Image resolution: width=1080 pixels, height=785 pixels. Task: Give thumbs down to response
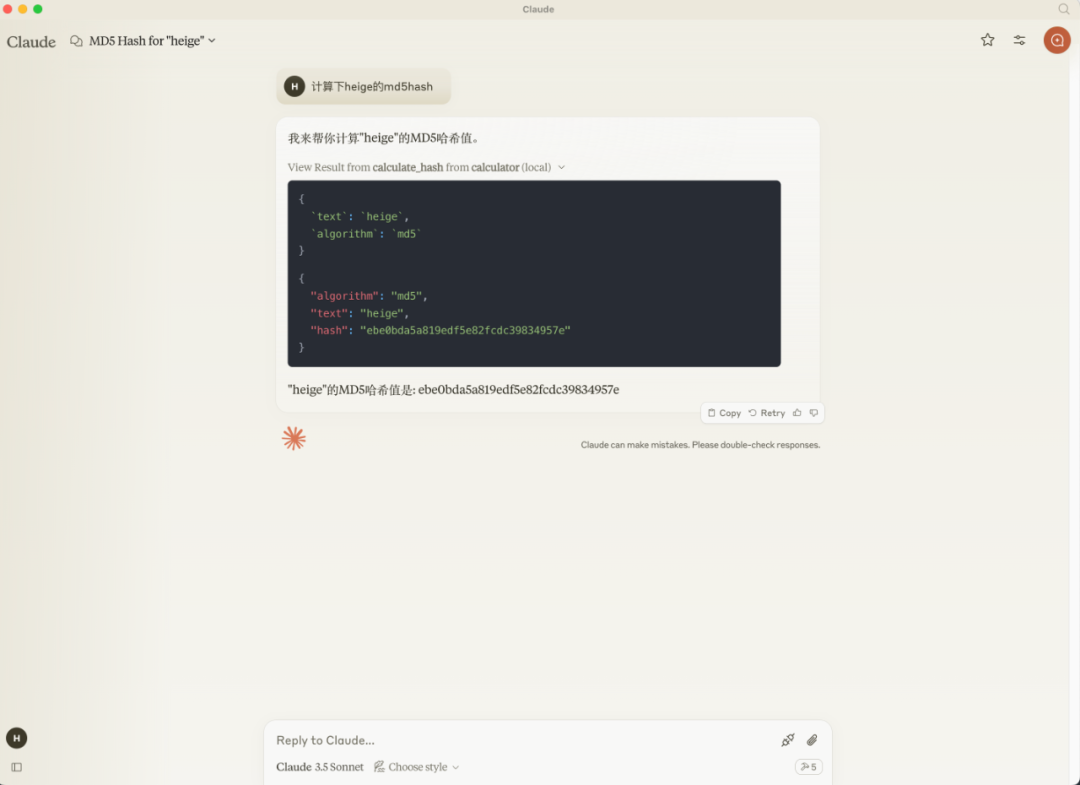813,412
